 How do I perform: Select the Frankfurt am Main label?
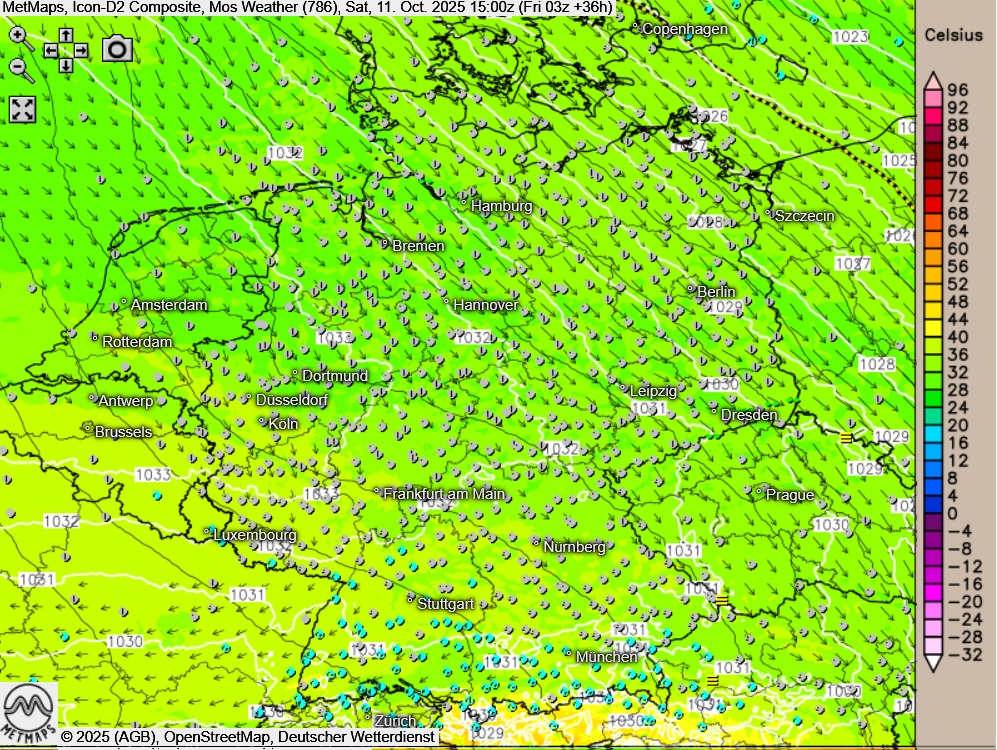pos(444,493)
